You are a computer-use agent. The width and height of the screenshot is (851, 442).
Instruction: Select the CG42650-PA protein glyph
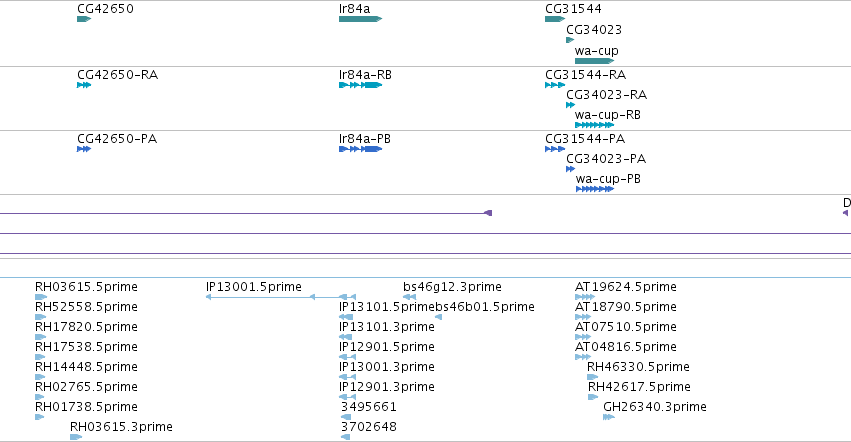pyautogui.click(x=84, y=149)
